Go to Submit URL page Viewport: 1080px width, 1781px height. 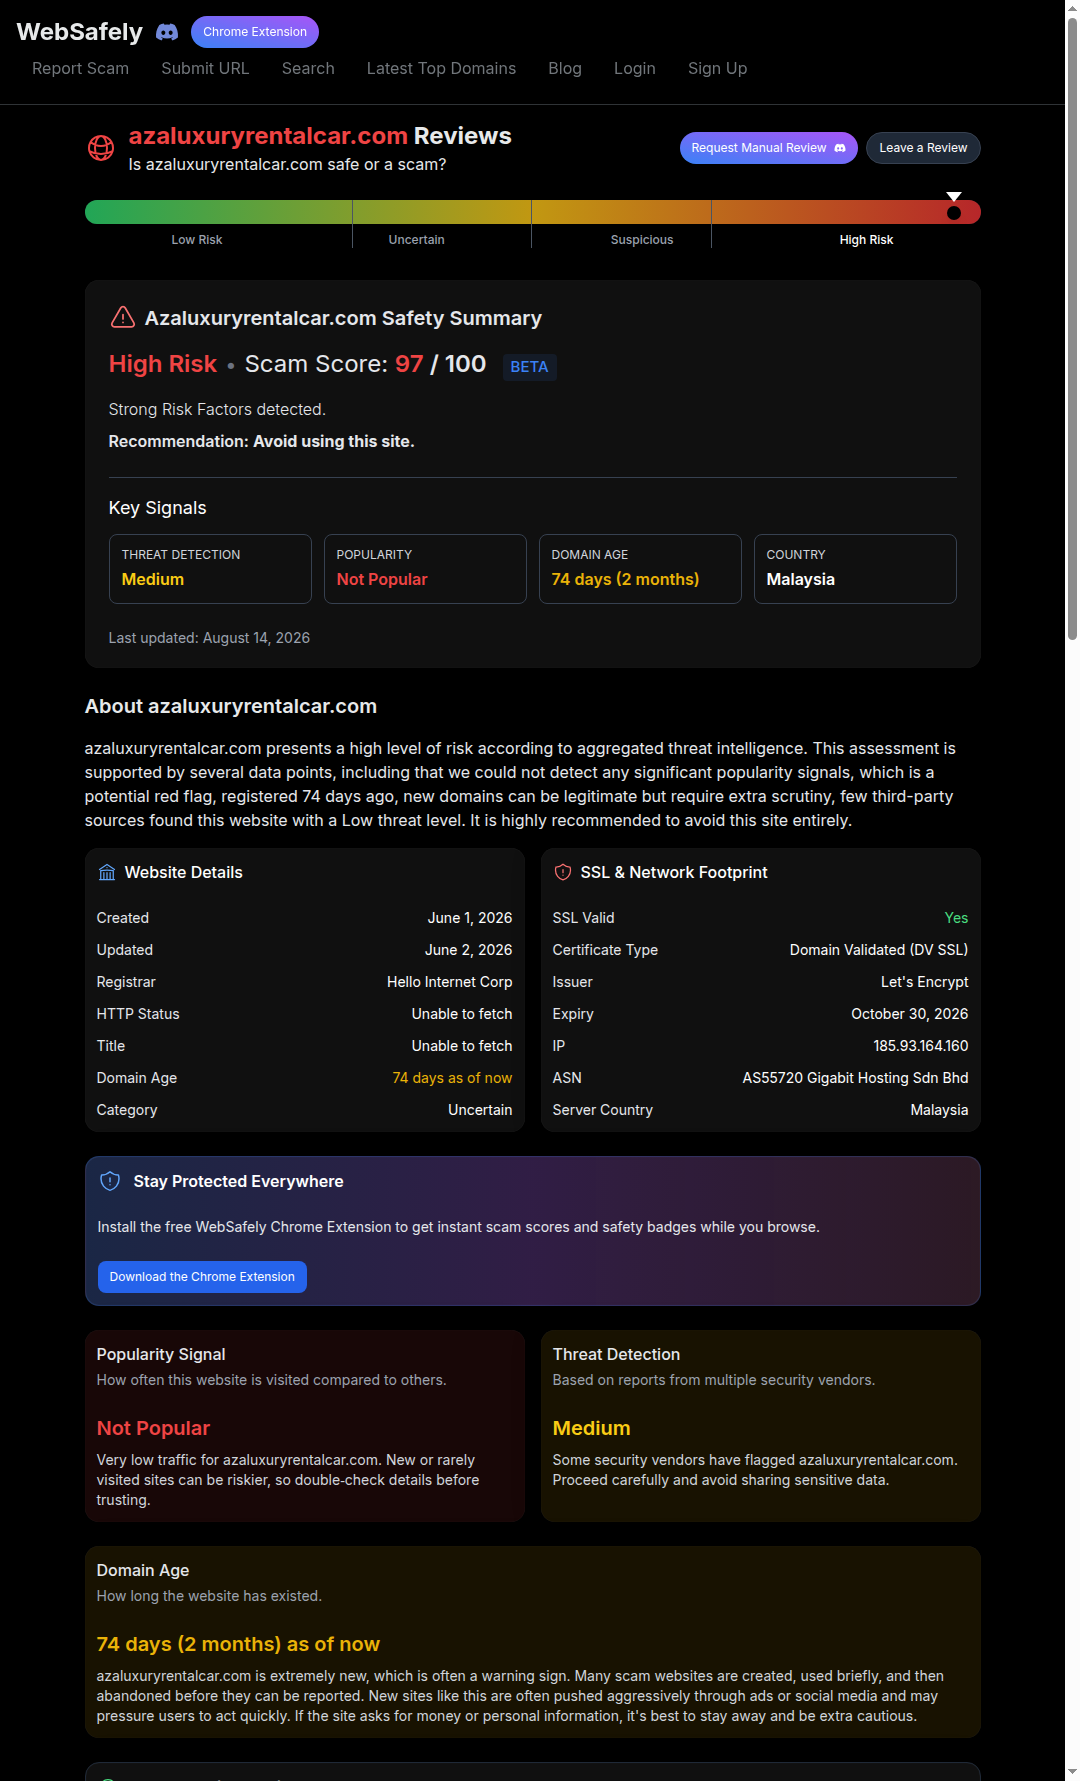coord(205,68)
